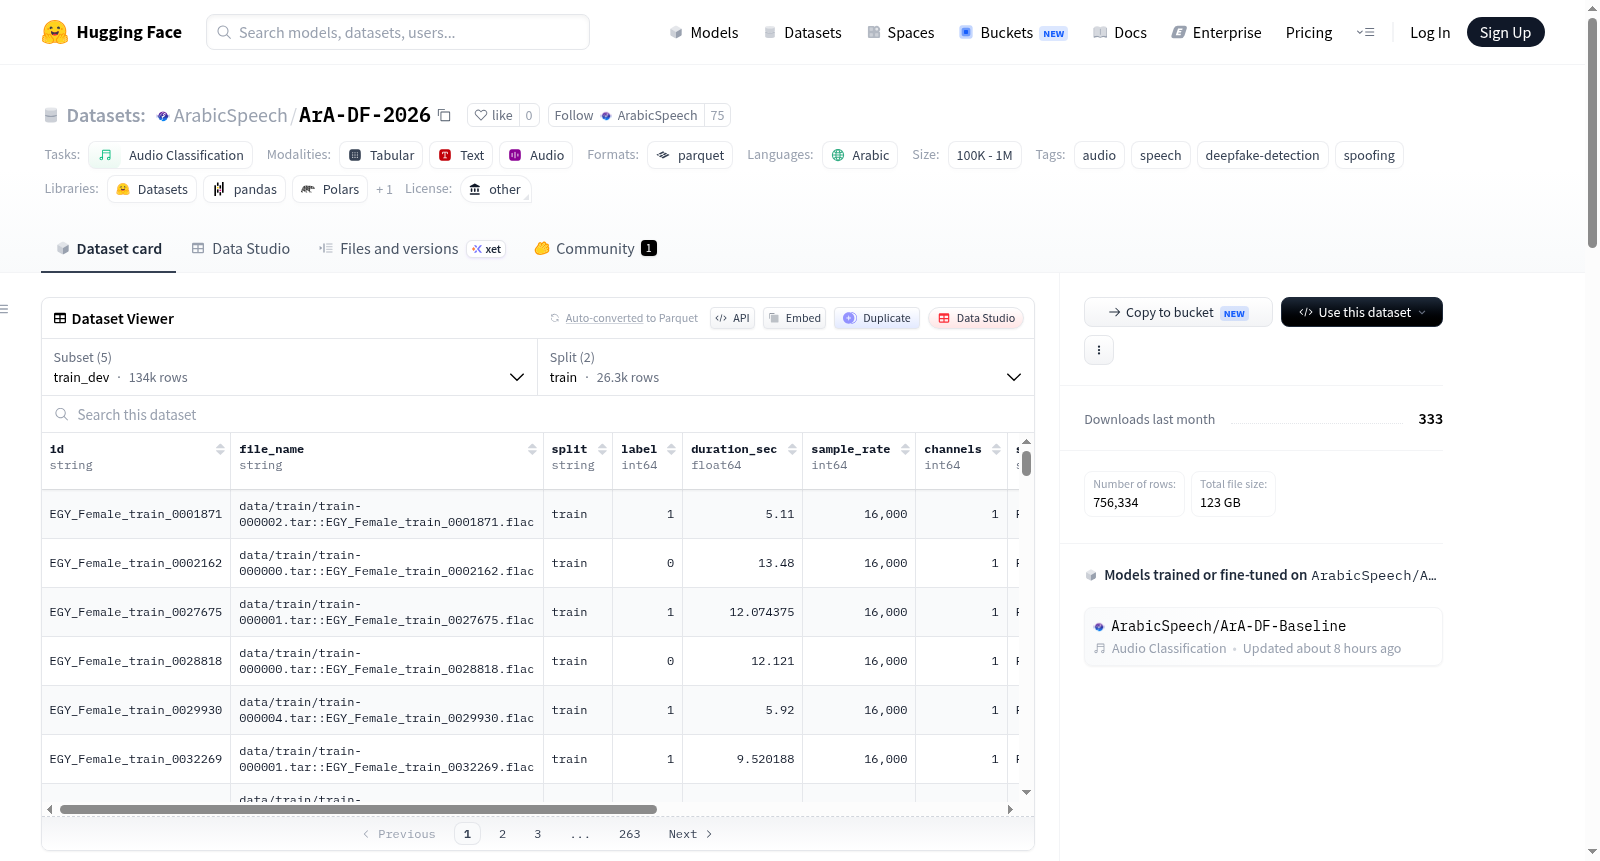Open the Community tab
Viewport: 1600px width, 861px height.
tap(595, 248)
